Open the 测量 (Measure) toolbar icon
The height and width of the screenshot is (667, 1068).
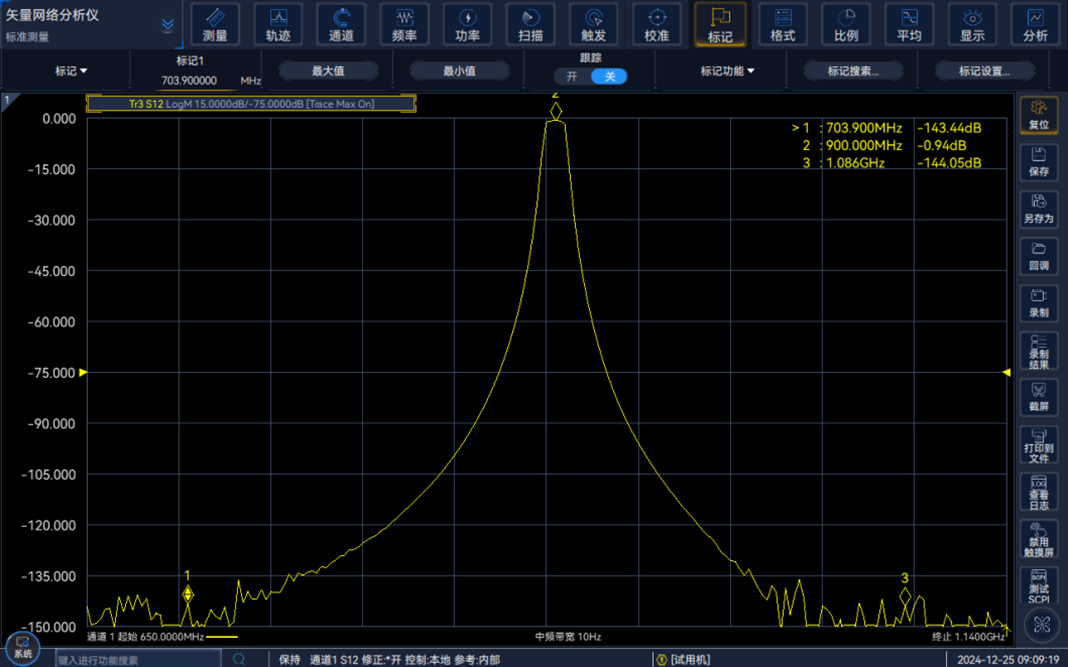(x=215, y=24)
